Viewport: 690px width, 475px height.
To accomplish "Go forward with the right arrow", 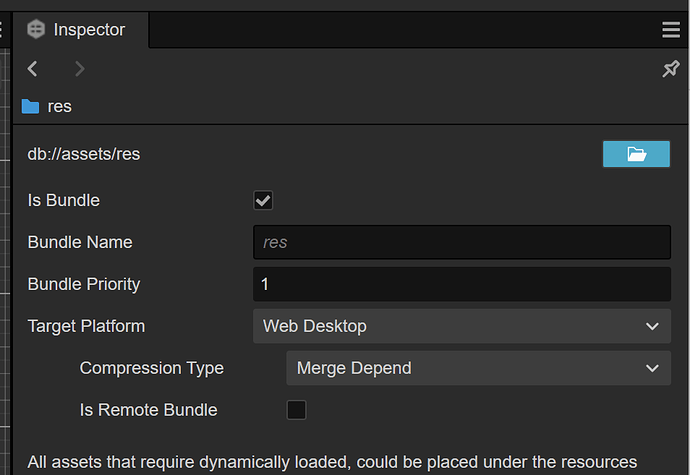I will tap(79, 68).
